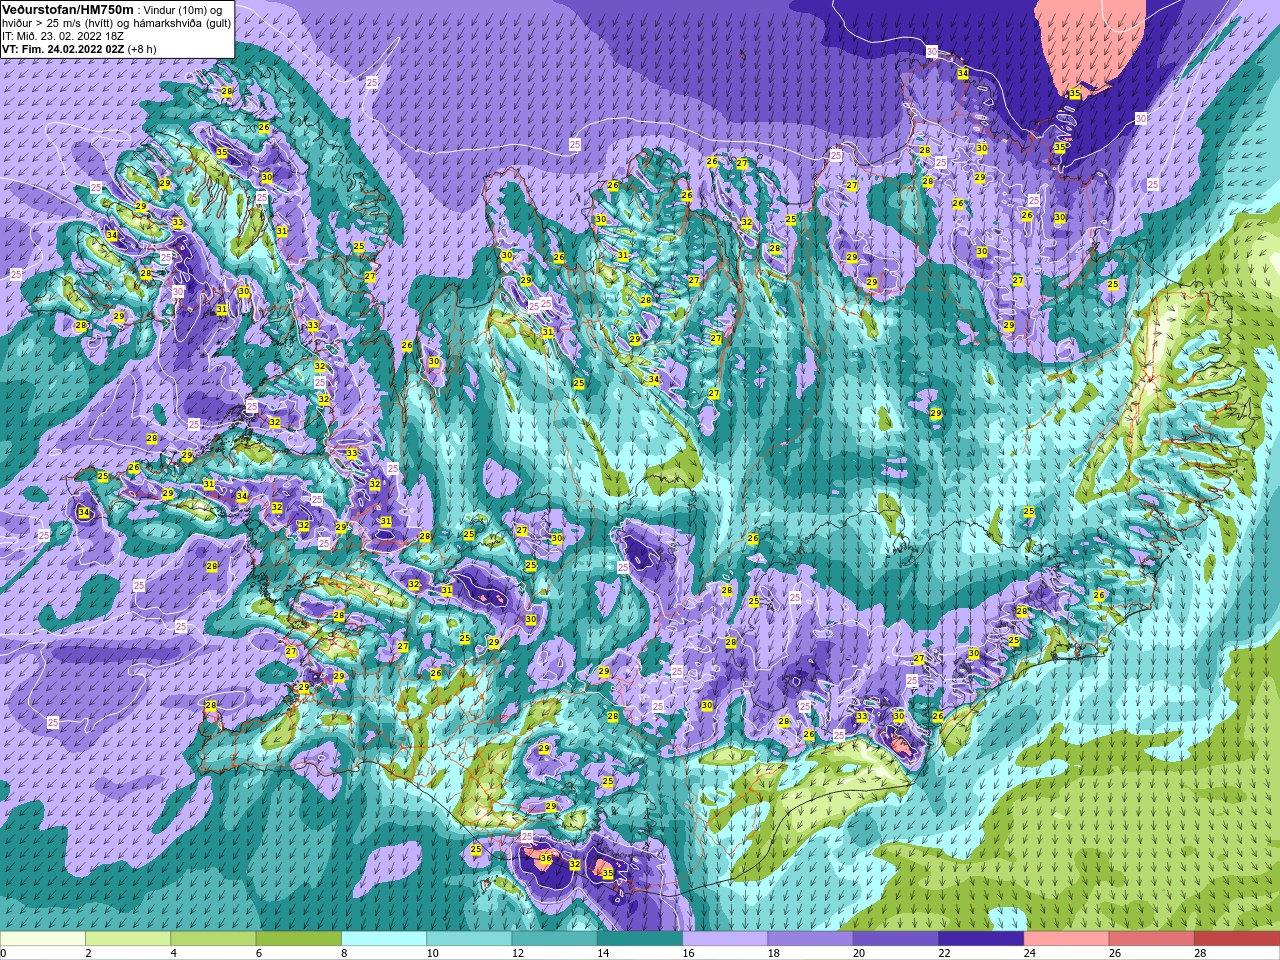Click the red above-28 m/s legend swatch

pyautogui.click(x=1237, y=939)
